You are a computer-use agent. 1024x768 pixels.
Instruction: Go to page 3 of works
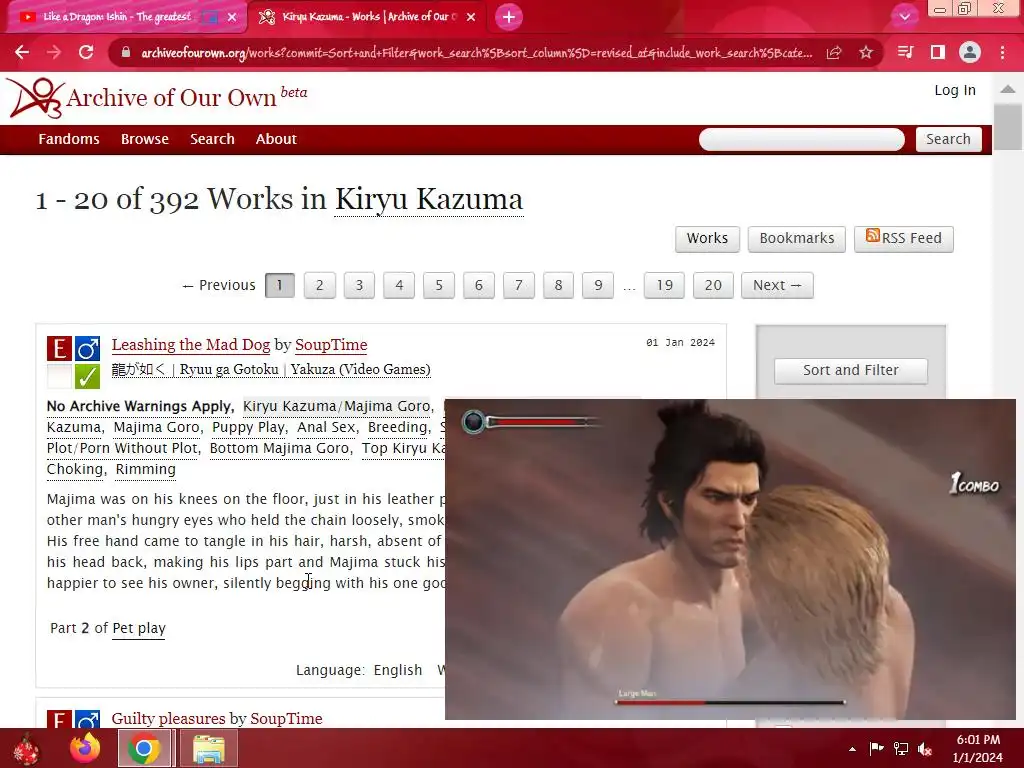click(x=359, y=285)
